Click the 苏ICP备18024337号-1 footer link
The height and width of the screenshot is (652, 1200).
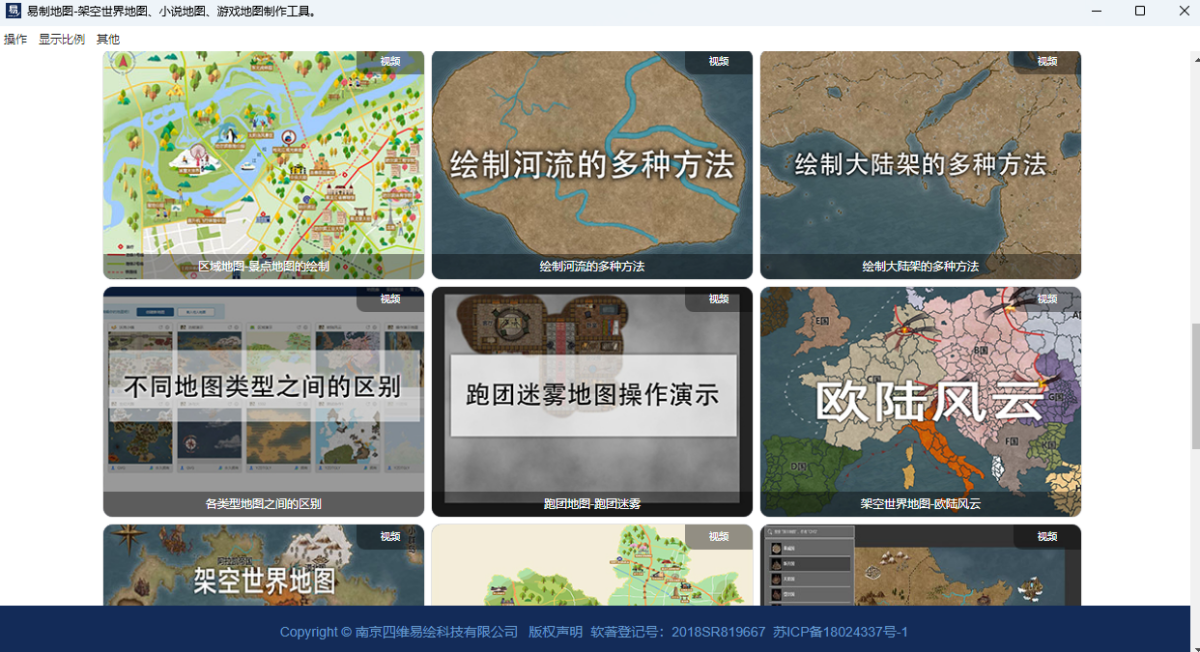840,632
